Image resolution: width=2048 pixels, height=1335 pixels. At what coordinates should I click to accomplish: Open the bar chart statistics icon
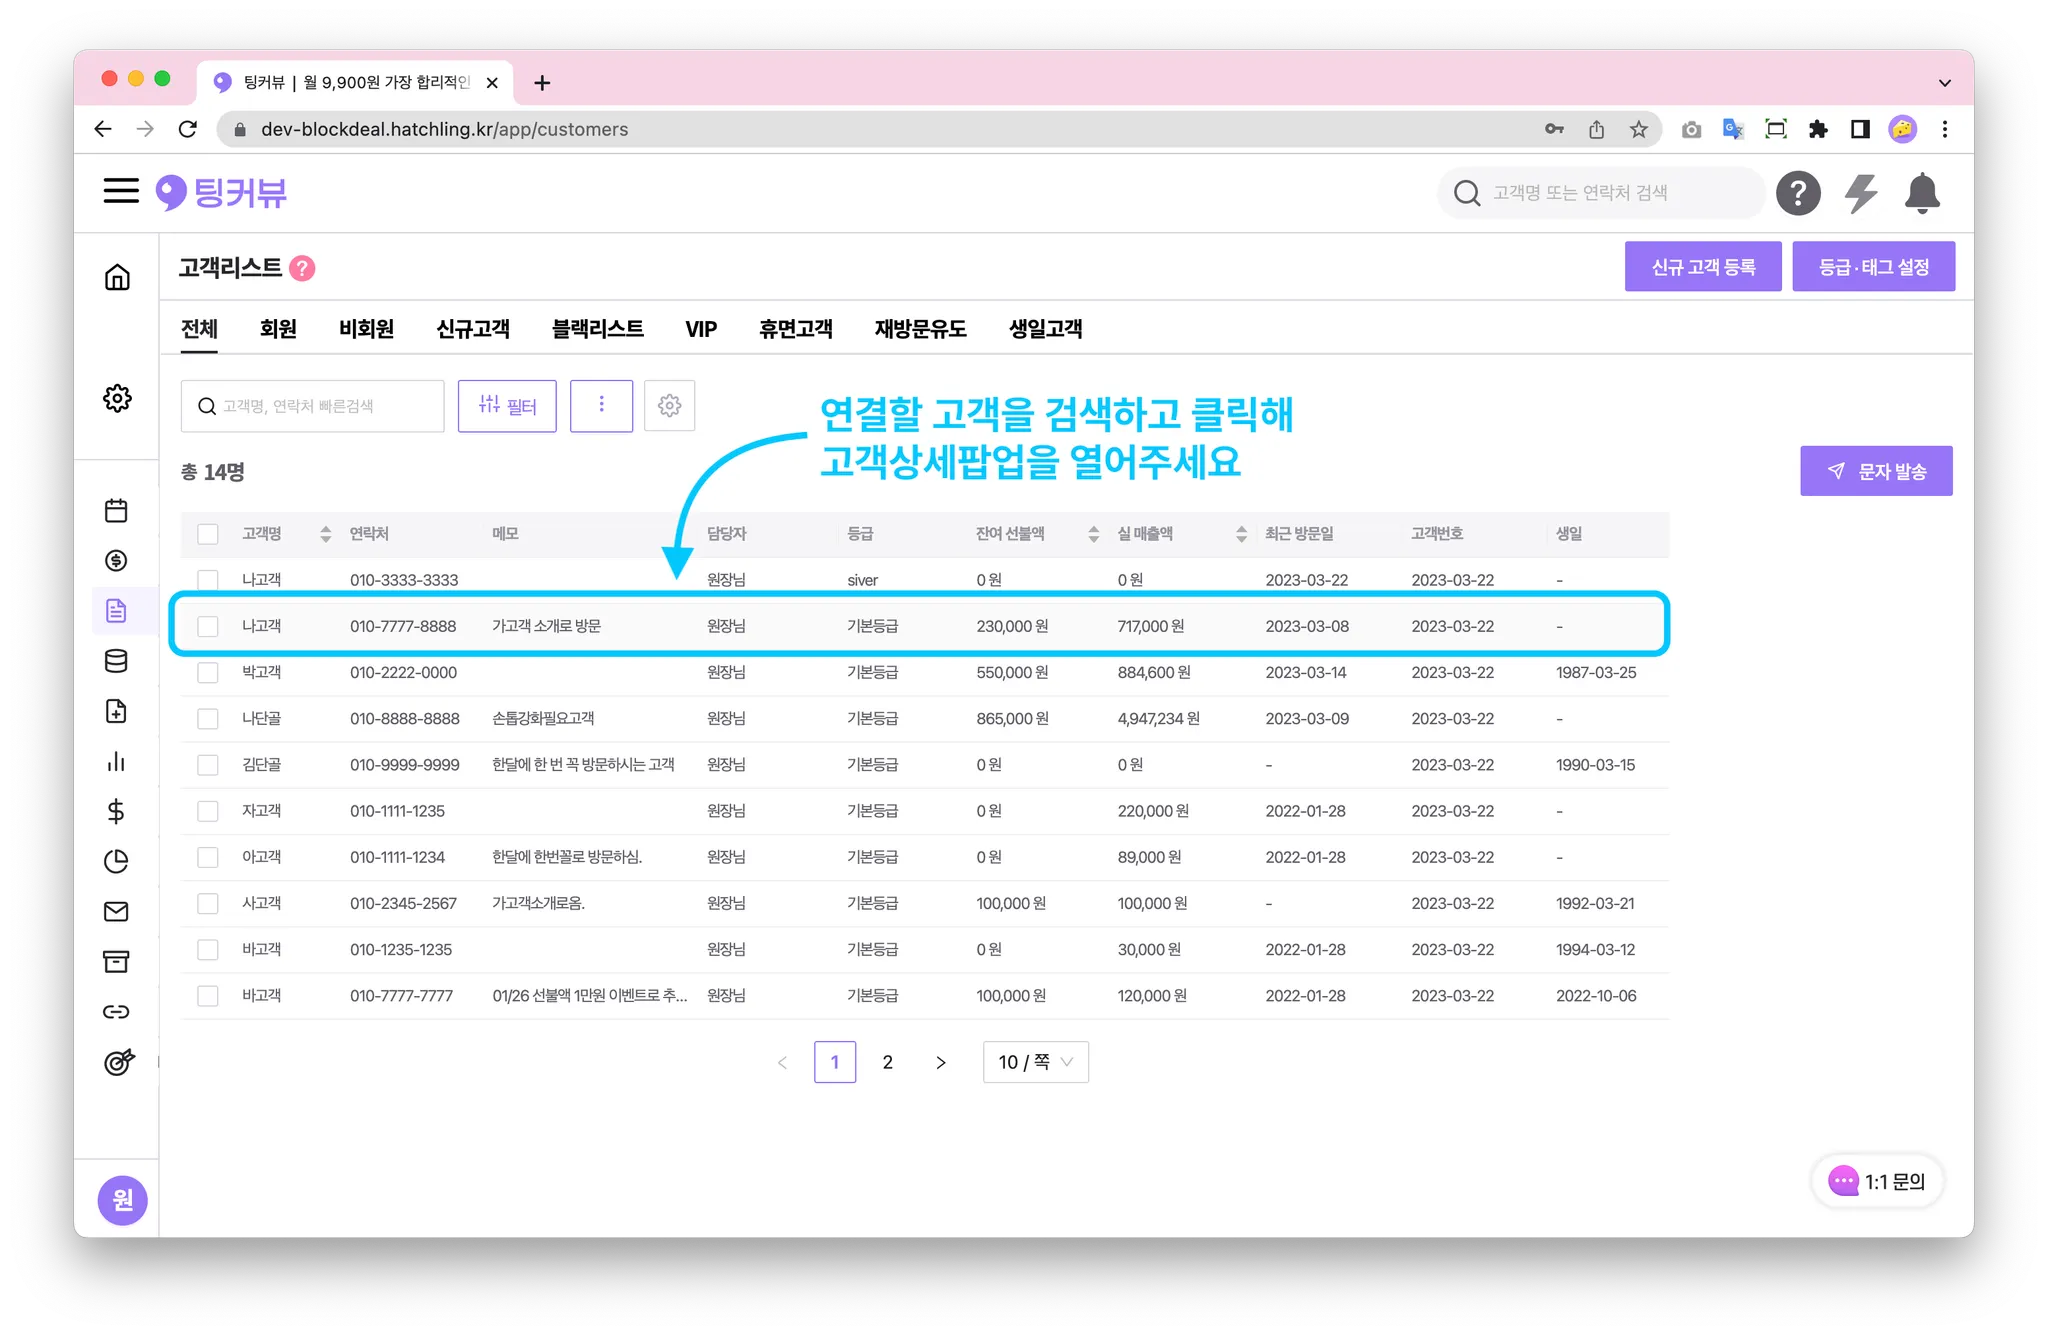(x=116, y=762)
